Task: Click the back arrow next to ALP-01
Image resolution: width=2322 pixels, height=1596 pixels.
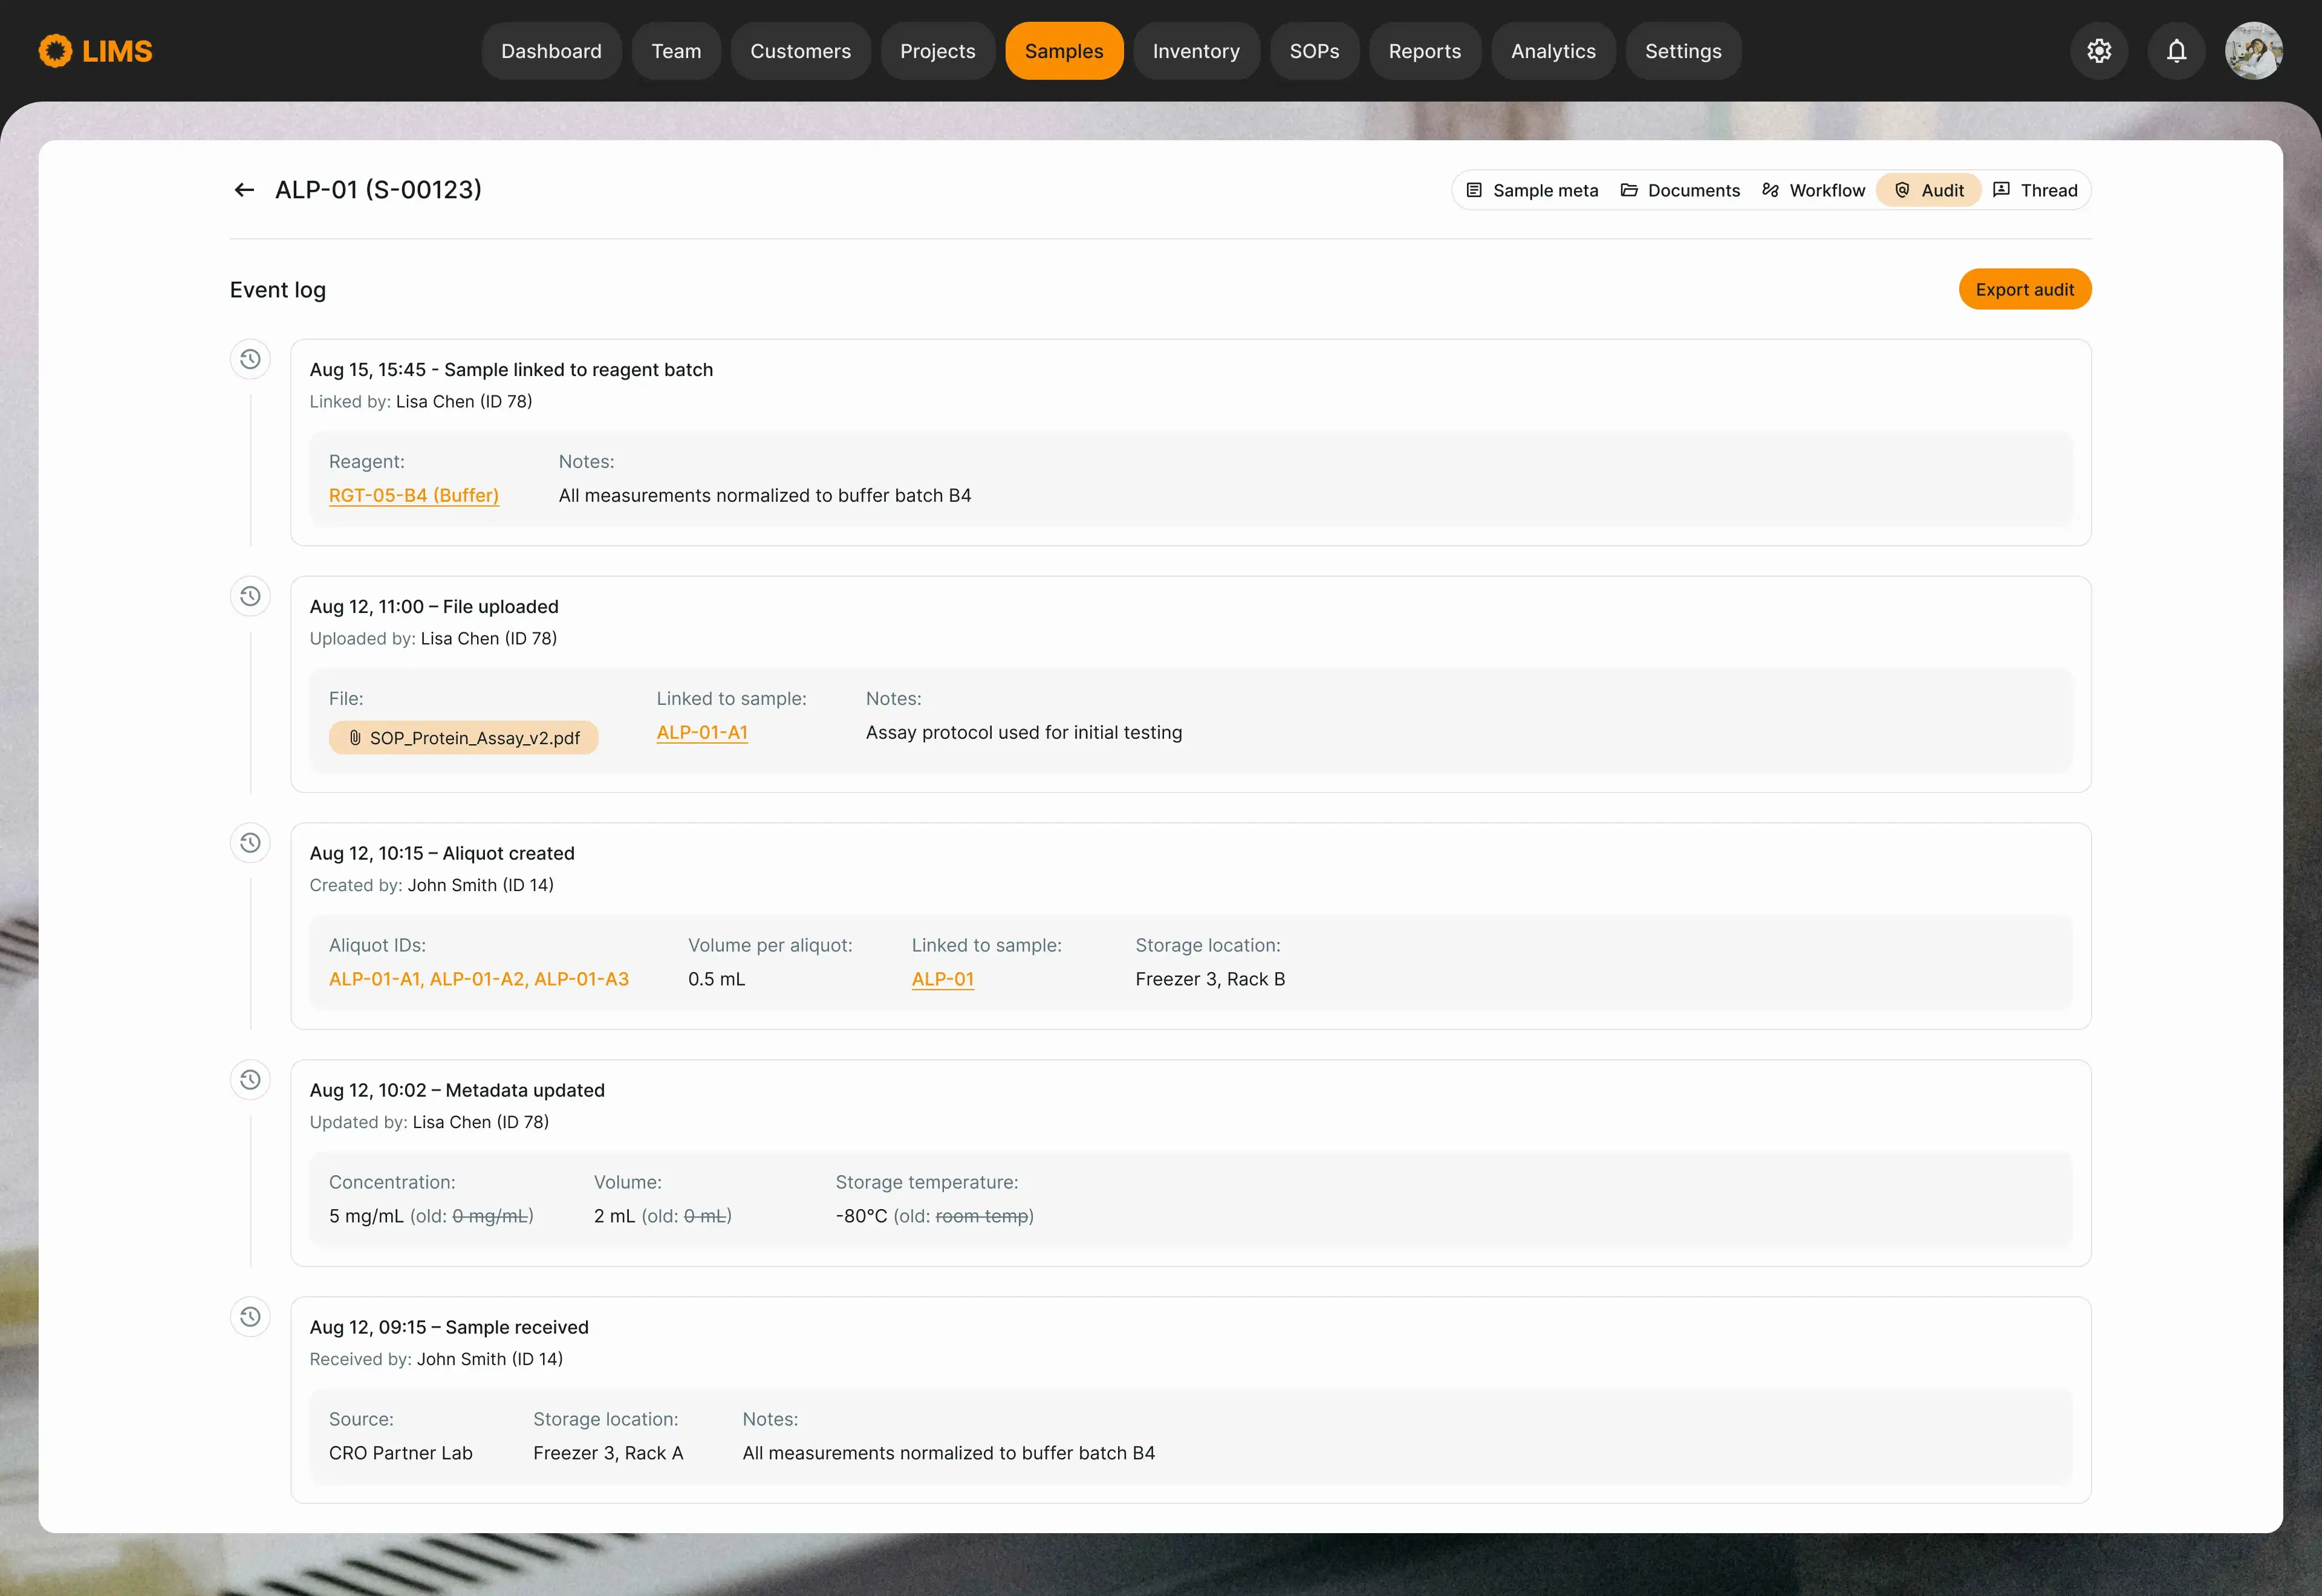Action: tap(244, 190)
